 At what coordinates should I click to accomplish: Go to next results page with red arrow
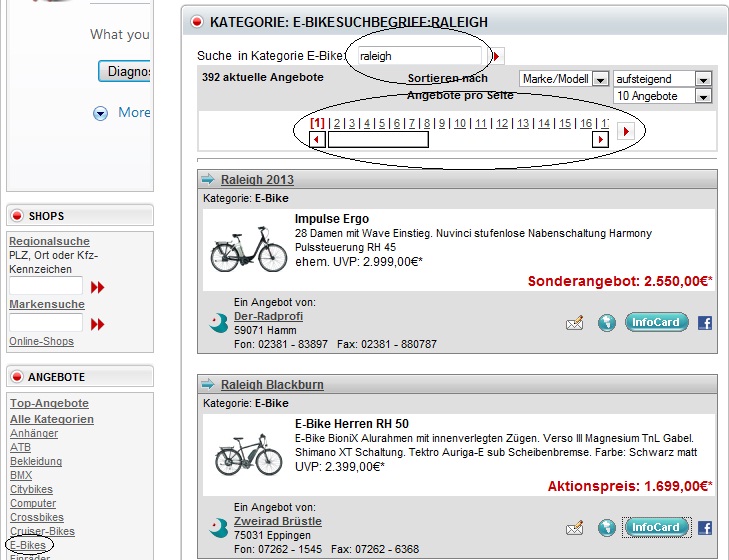pos(626,131)
